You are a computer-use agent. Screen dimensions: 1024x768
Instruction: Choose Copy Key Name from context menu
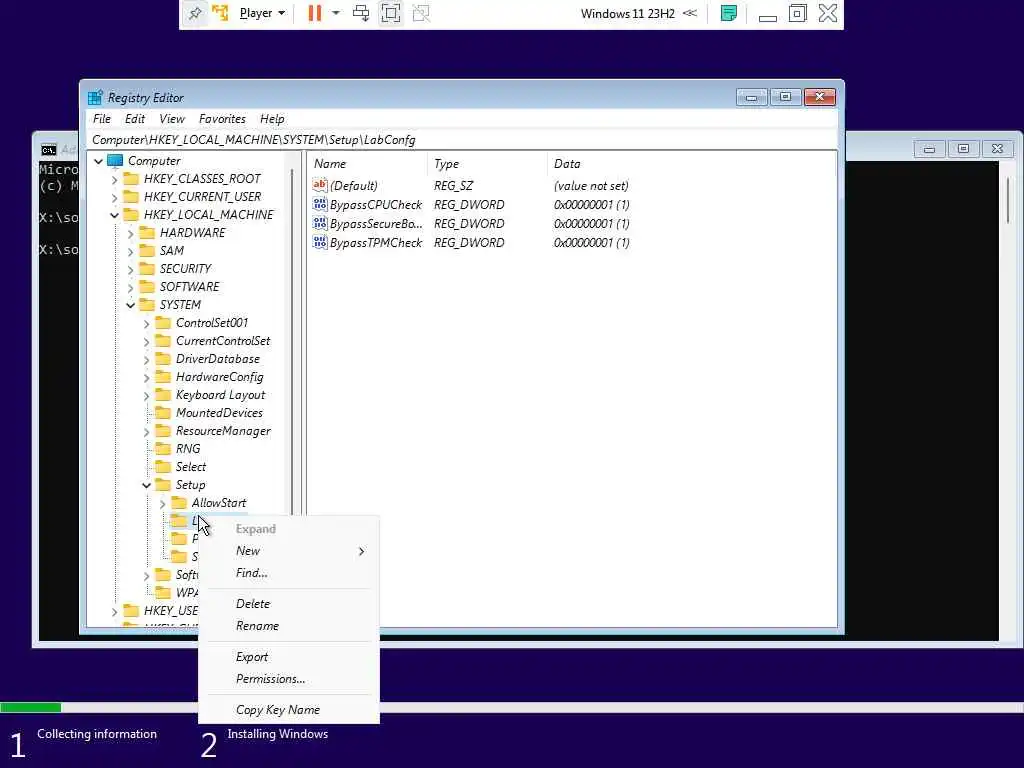(x=289, y=710)
